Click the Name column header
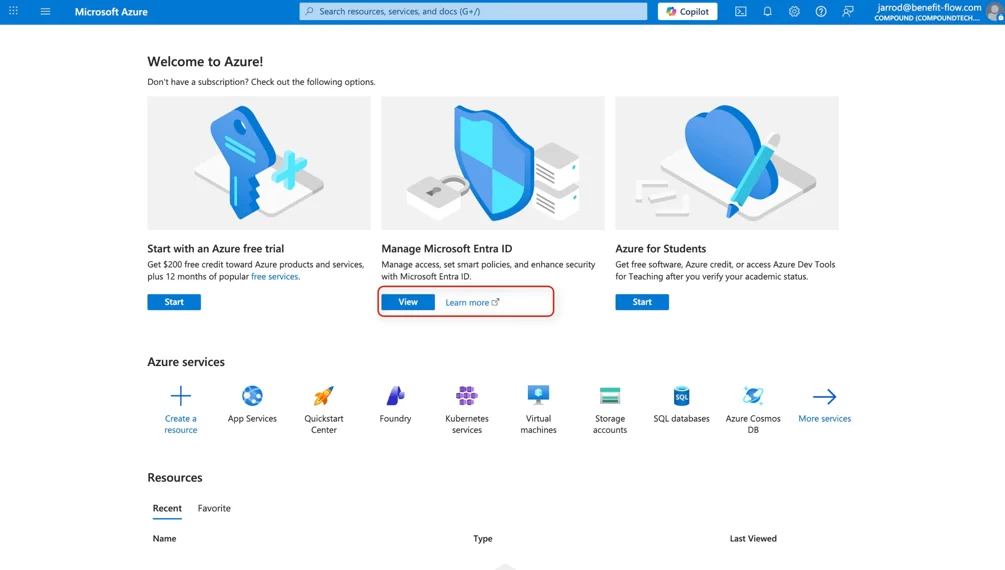Viewport: 1005px width, 570px height. tap(164, 539)
